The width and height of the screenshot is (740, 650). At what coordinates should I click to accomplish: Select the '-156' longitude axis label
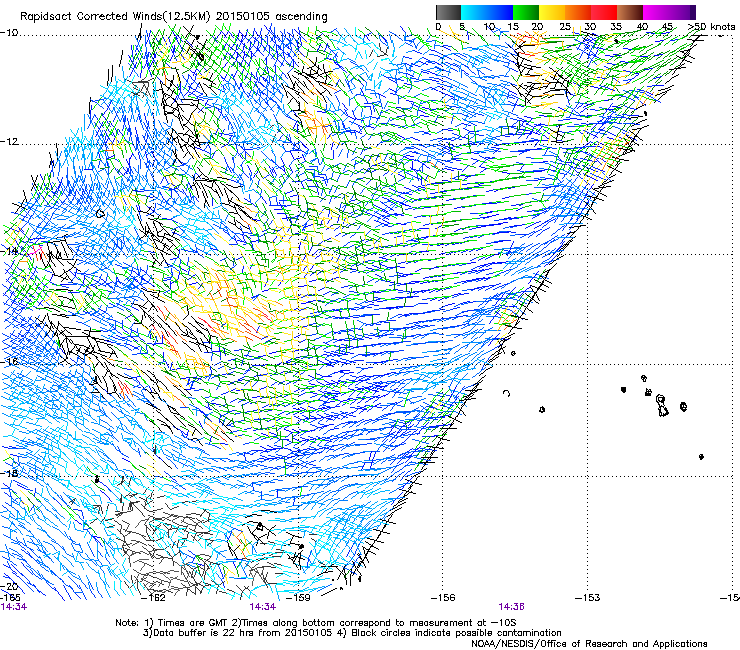(x=443, y=598)
